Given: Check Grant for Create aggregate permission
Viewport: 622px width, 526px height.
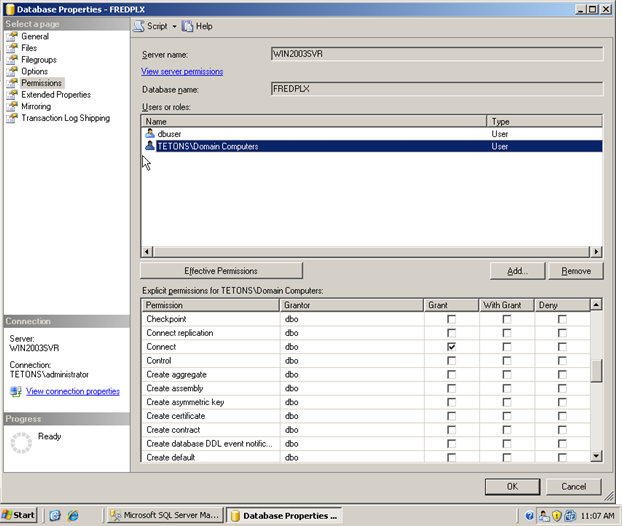Looking at the screenshot, I should click(451, 374).
